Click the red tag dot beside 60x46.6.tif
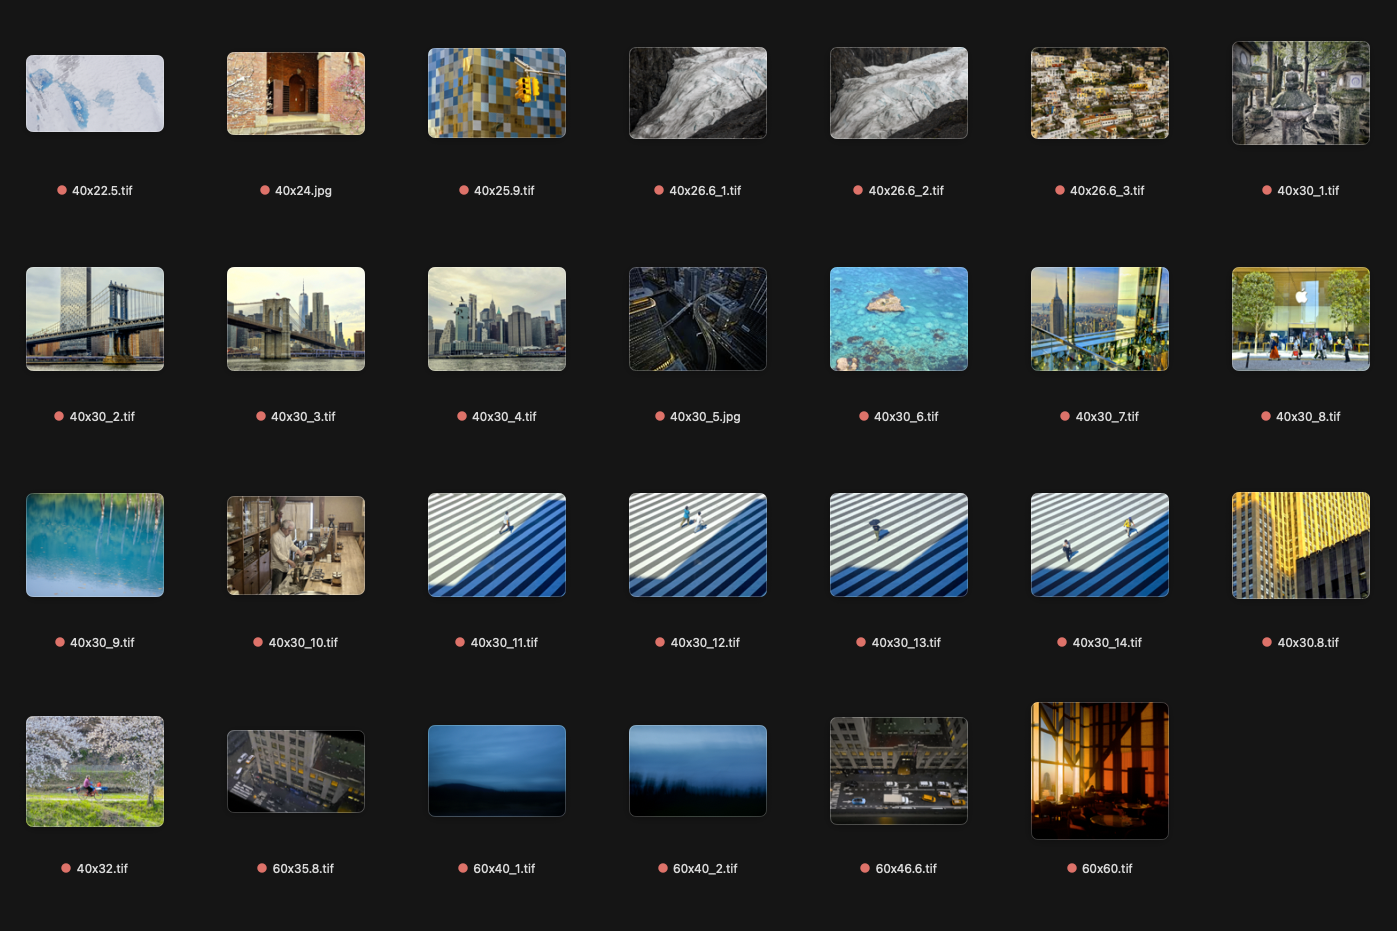This screenshot has width=1397, height=931. tap(865, 868)
